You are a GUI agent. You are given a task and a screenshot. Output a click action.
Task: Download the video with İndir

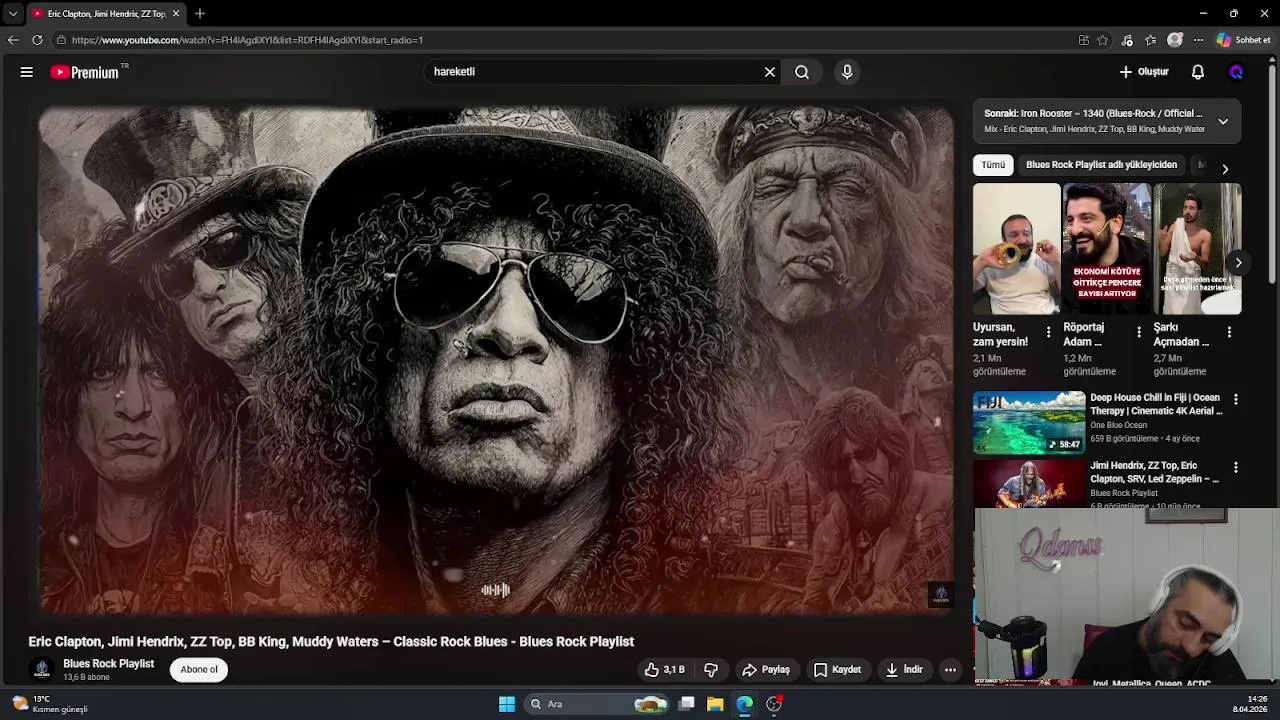(904, 670)
